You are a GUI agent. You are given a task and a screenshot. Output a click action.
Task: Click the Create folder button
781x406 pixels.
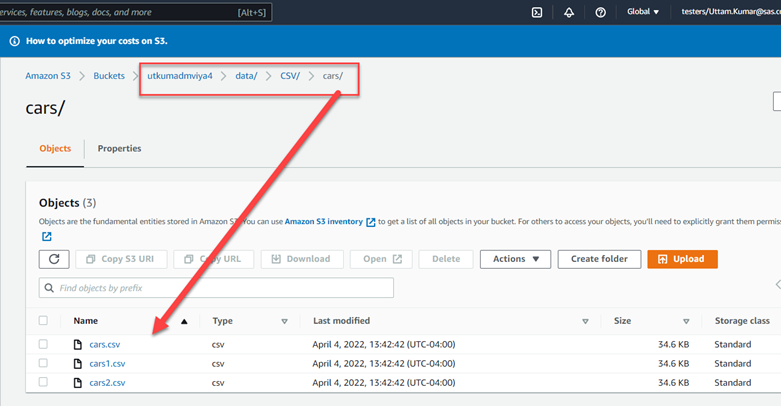(x=599, y=259)
